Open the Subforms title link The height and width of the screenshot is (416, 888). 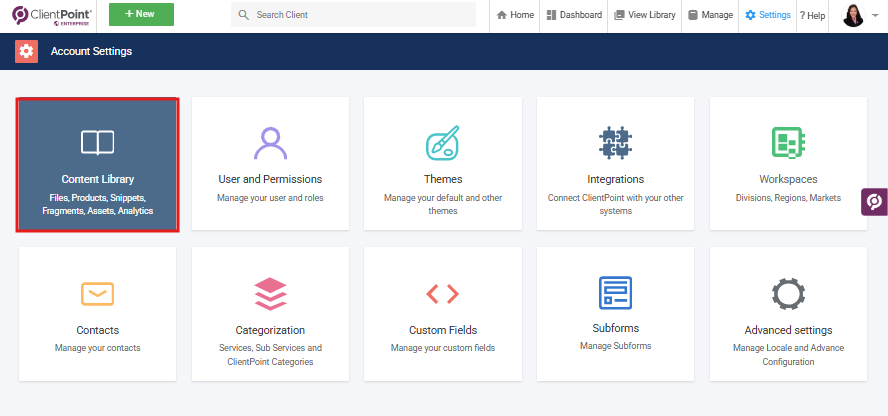pyautogui.click(x=616, y=328)
